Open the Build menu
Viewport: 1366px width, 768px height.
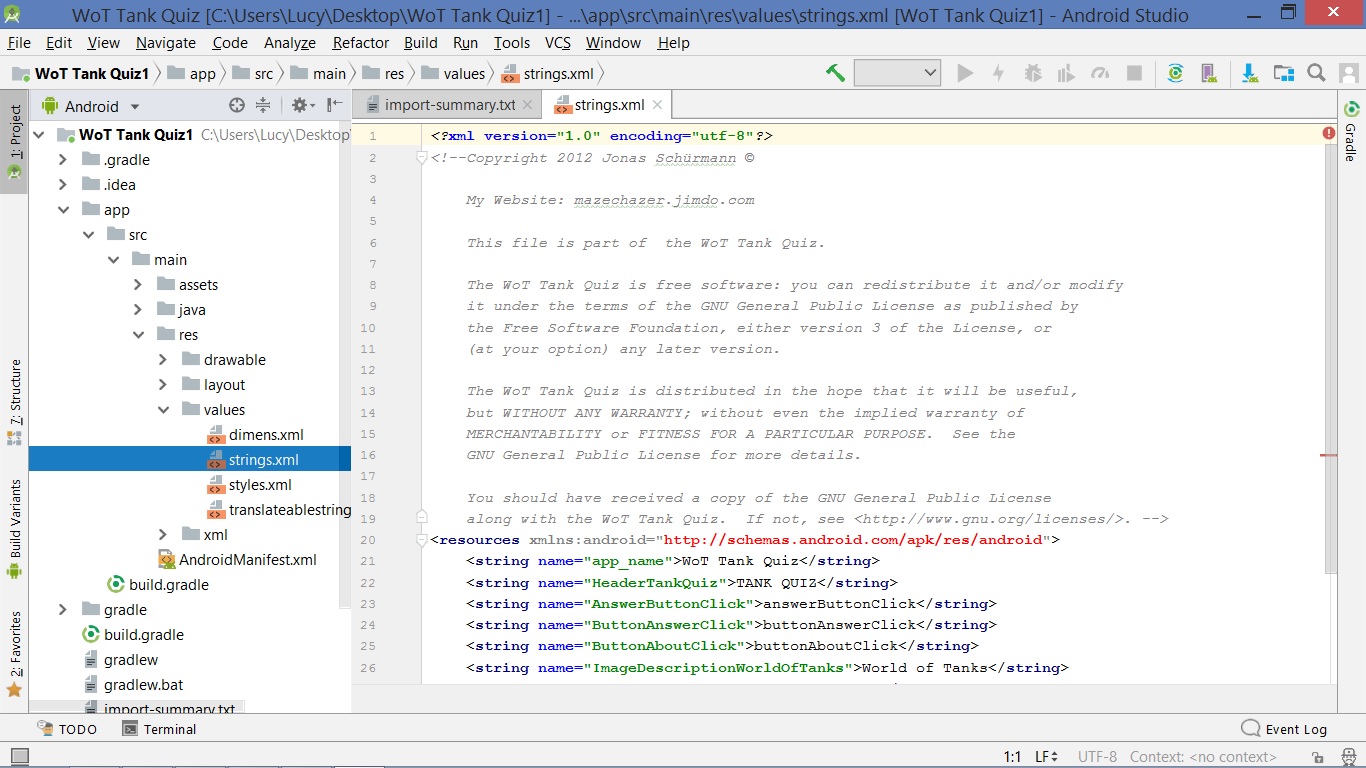coord(421,43)
